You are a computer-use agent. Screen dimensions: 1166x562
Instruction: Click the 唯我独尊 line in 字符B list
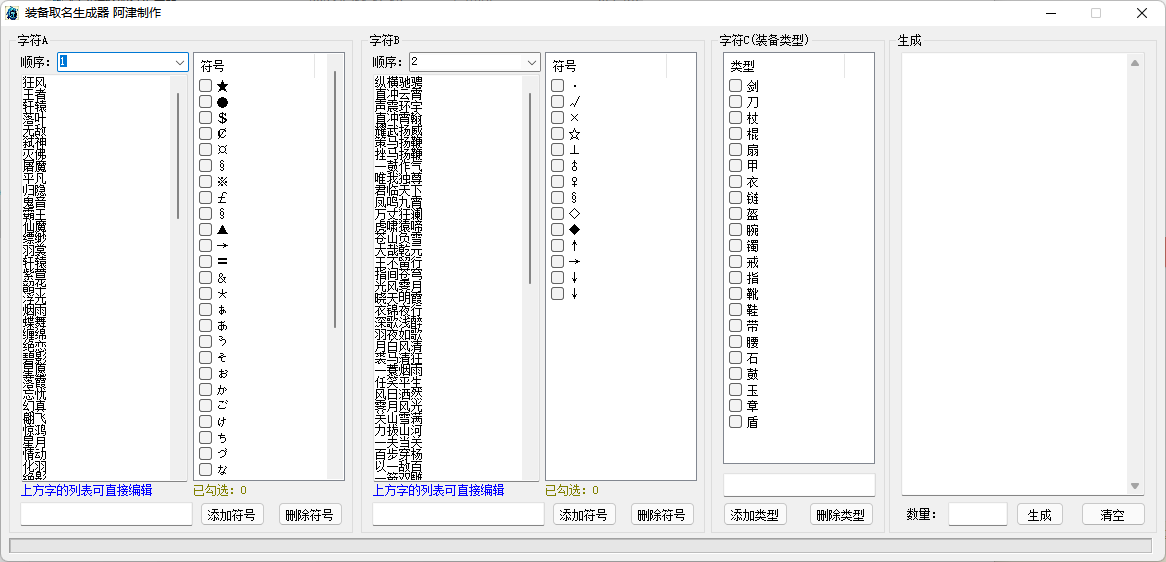point(399,178)
